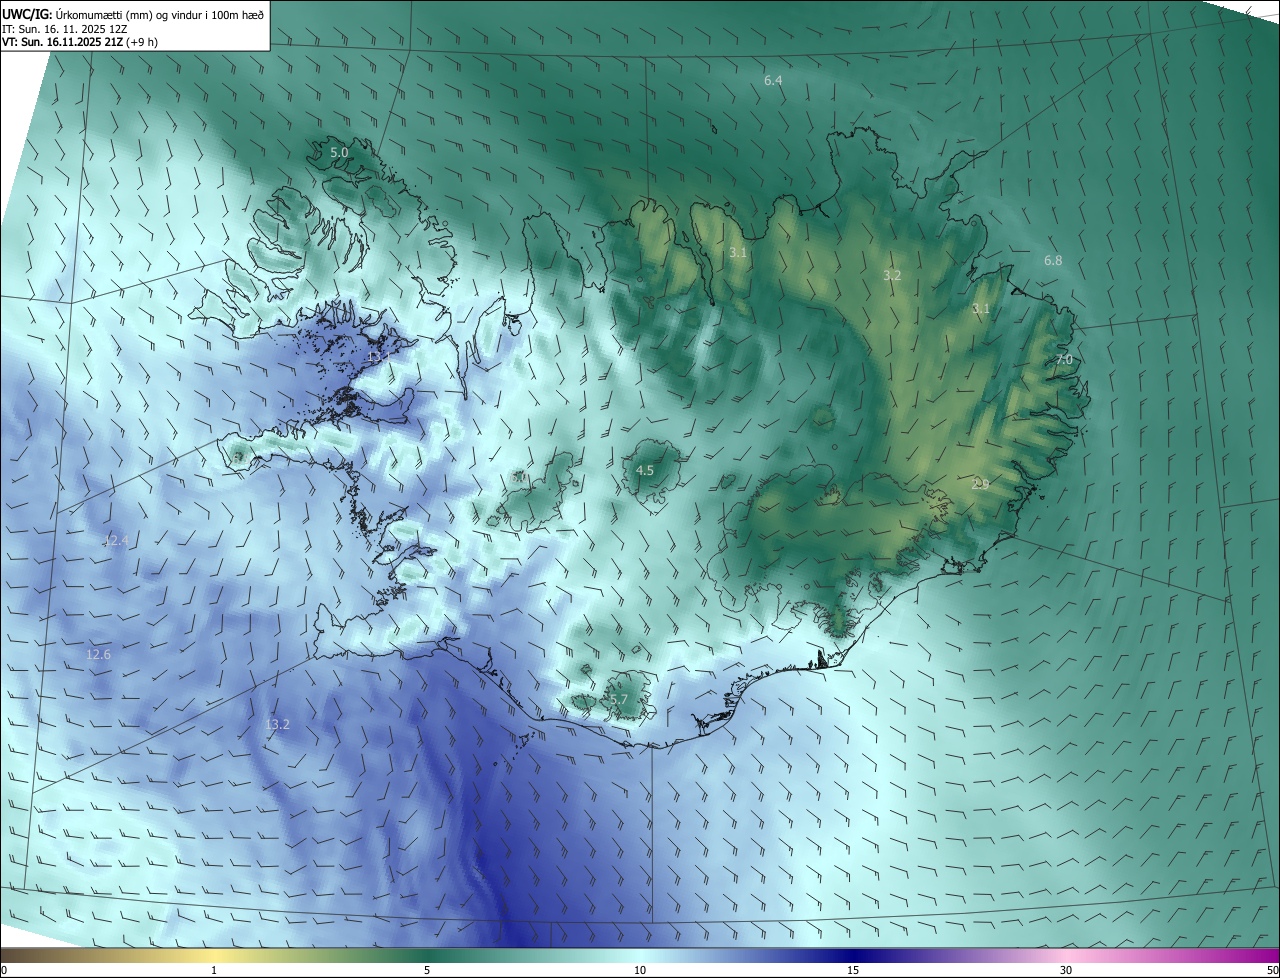Click the VT: Sun. 16.11.2025 21Z line

pyautogui.click(x=80, y=42)
